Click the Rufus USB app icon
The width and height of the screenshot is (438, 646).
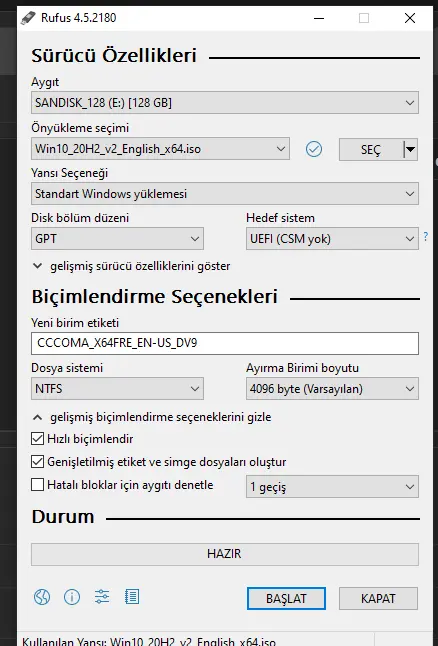[x=28, y=18]
